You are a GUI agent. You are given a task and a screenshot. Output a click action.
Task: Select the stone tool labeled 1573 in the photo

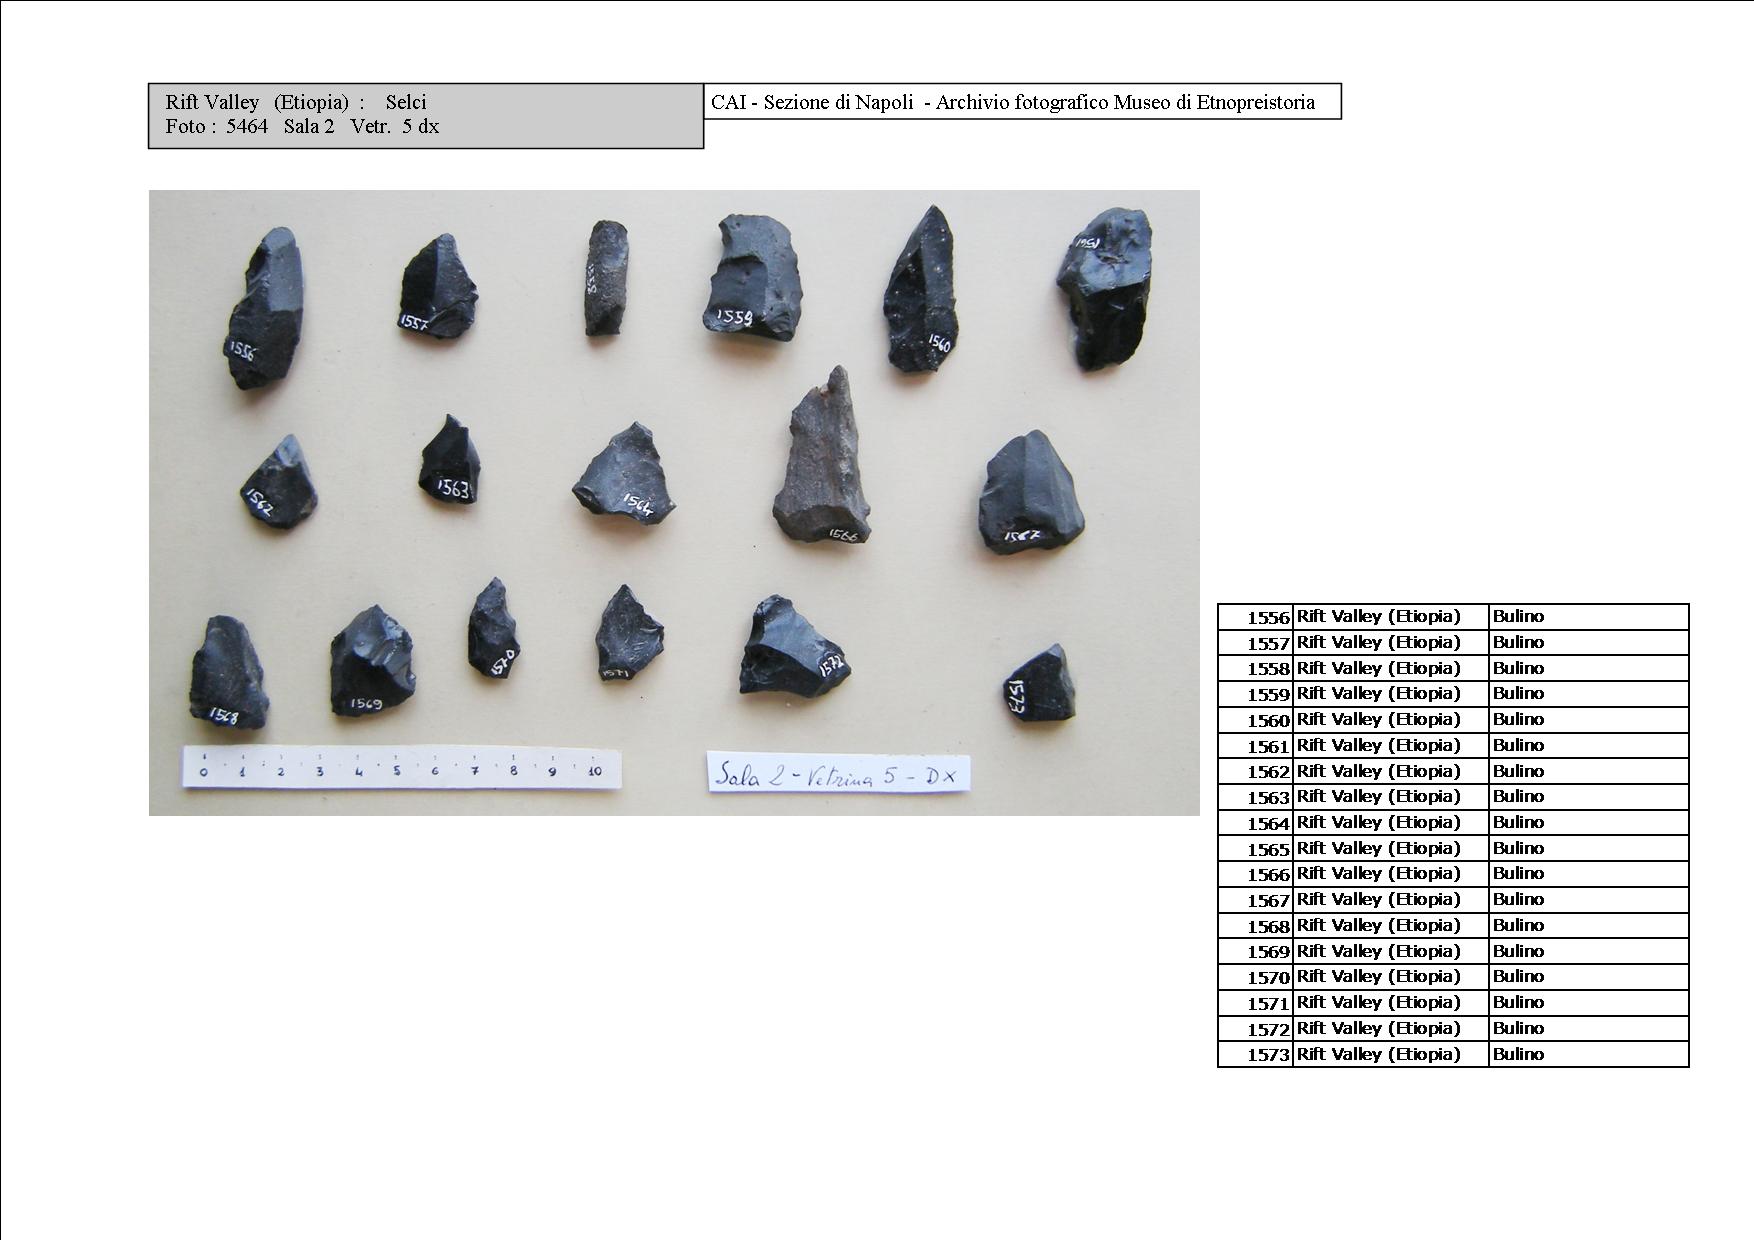tap(1040, 685)
